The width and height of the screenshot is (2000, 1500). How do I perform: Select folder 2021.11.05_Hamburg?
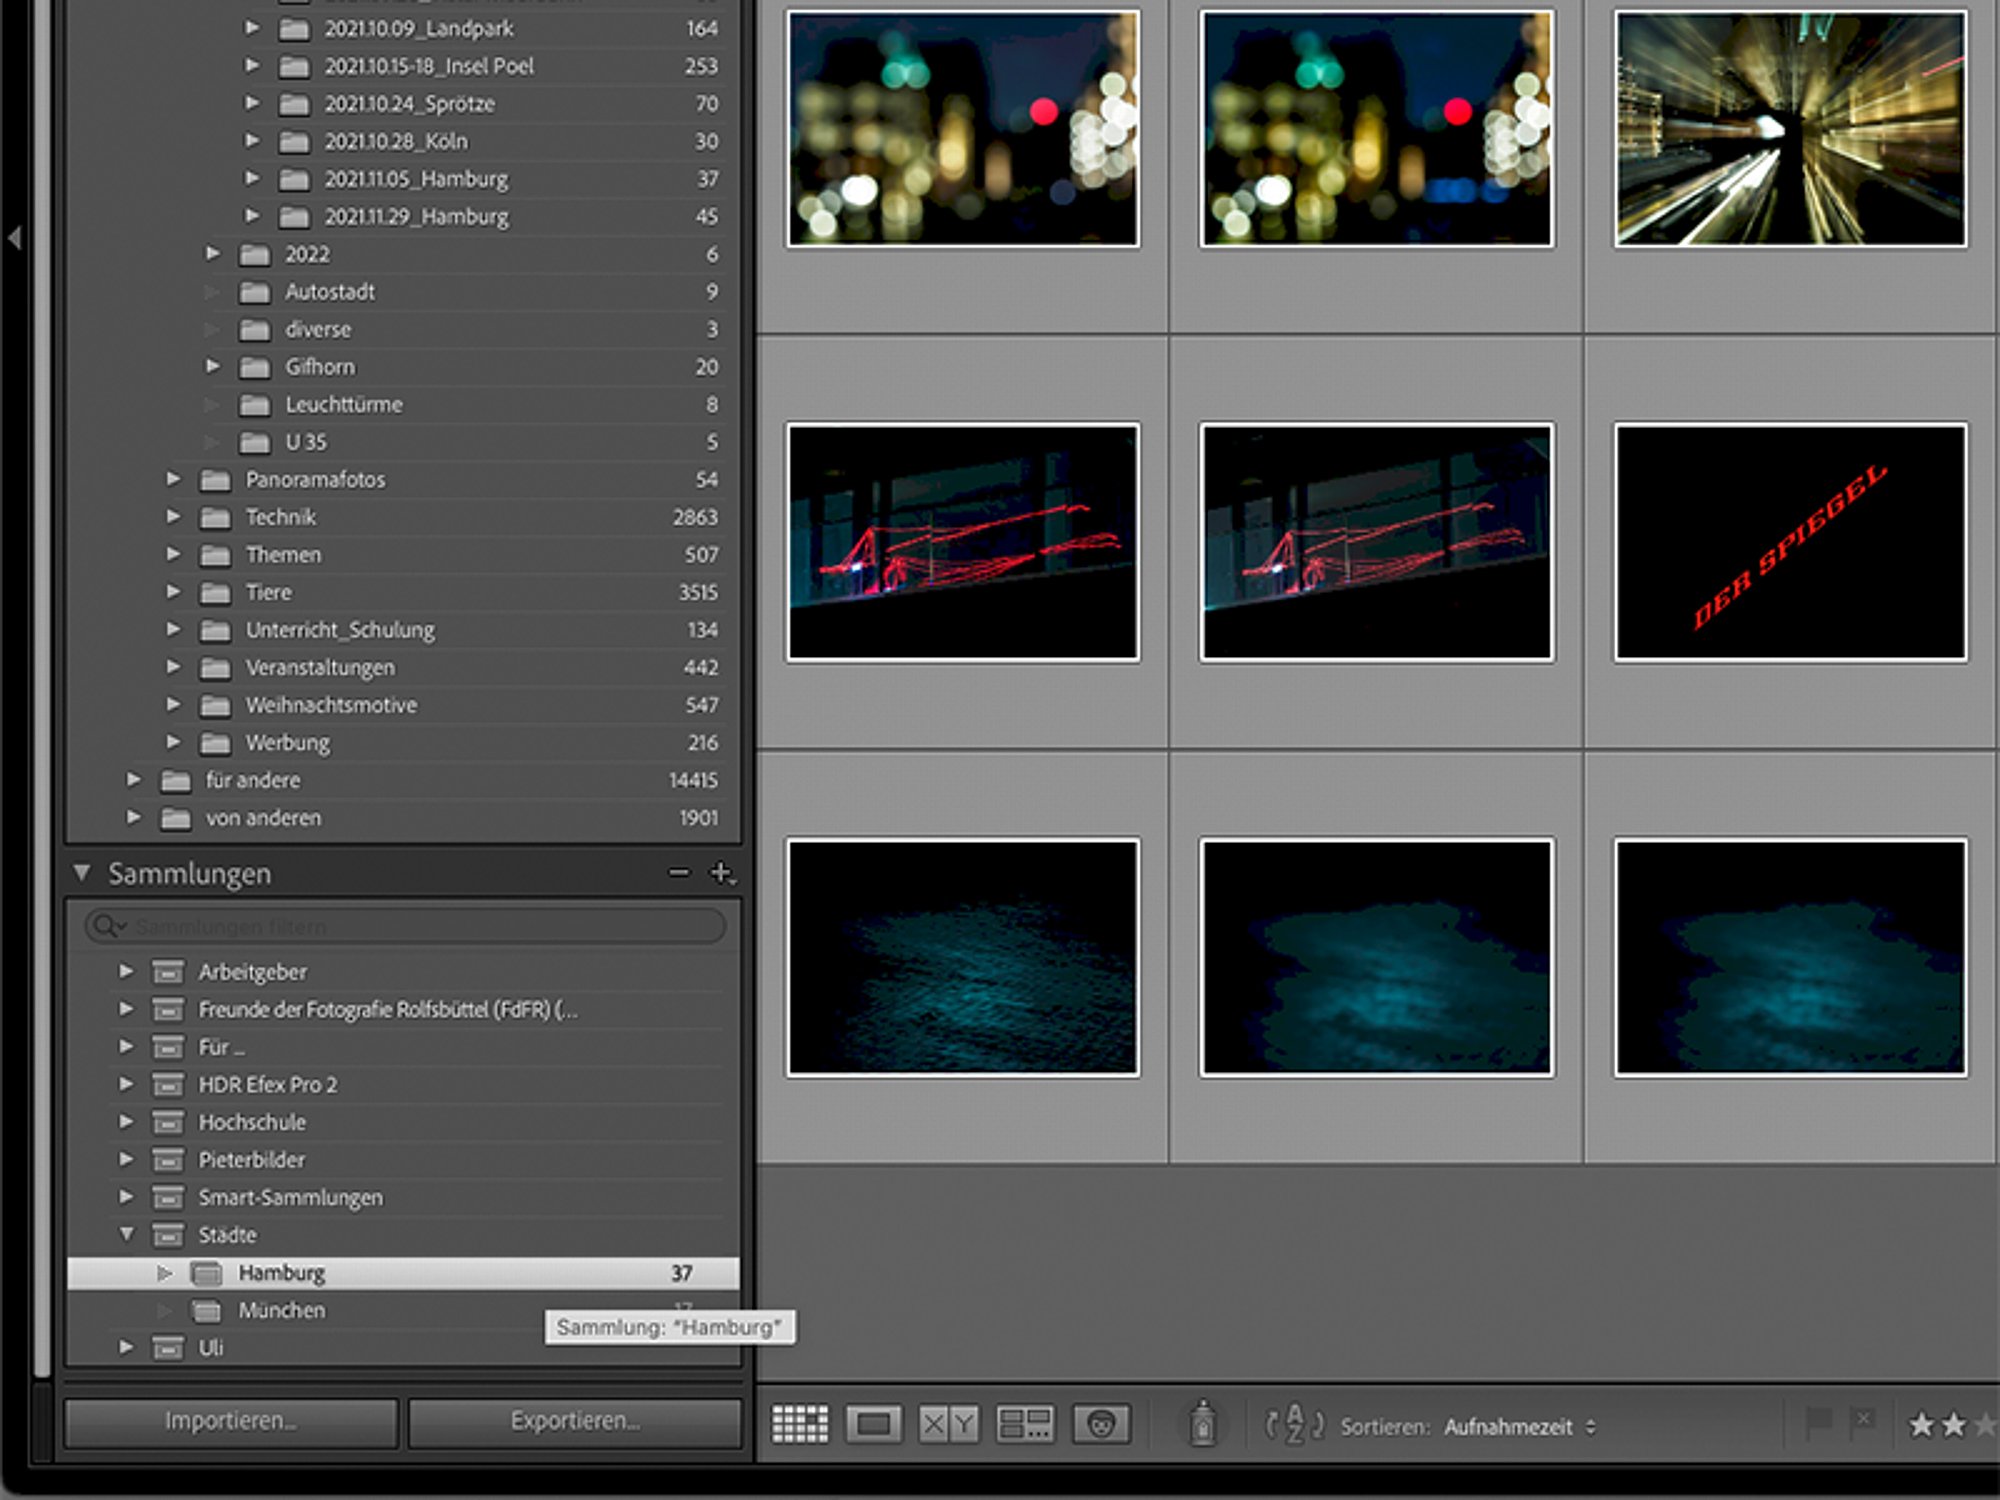click(416, 179)
